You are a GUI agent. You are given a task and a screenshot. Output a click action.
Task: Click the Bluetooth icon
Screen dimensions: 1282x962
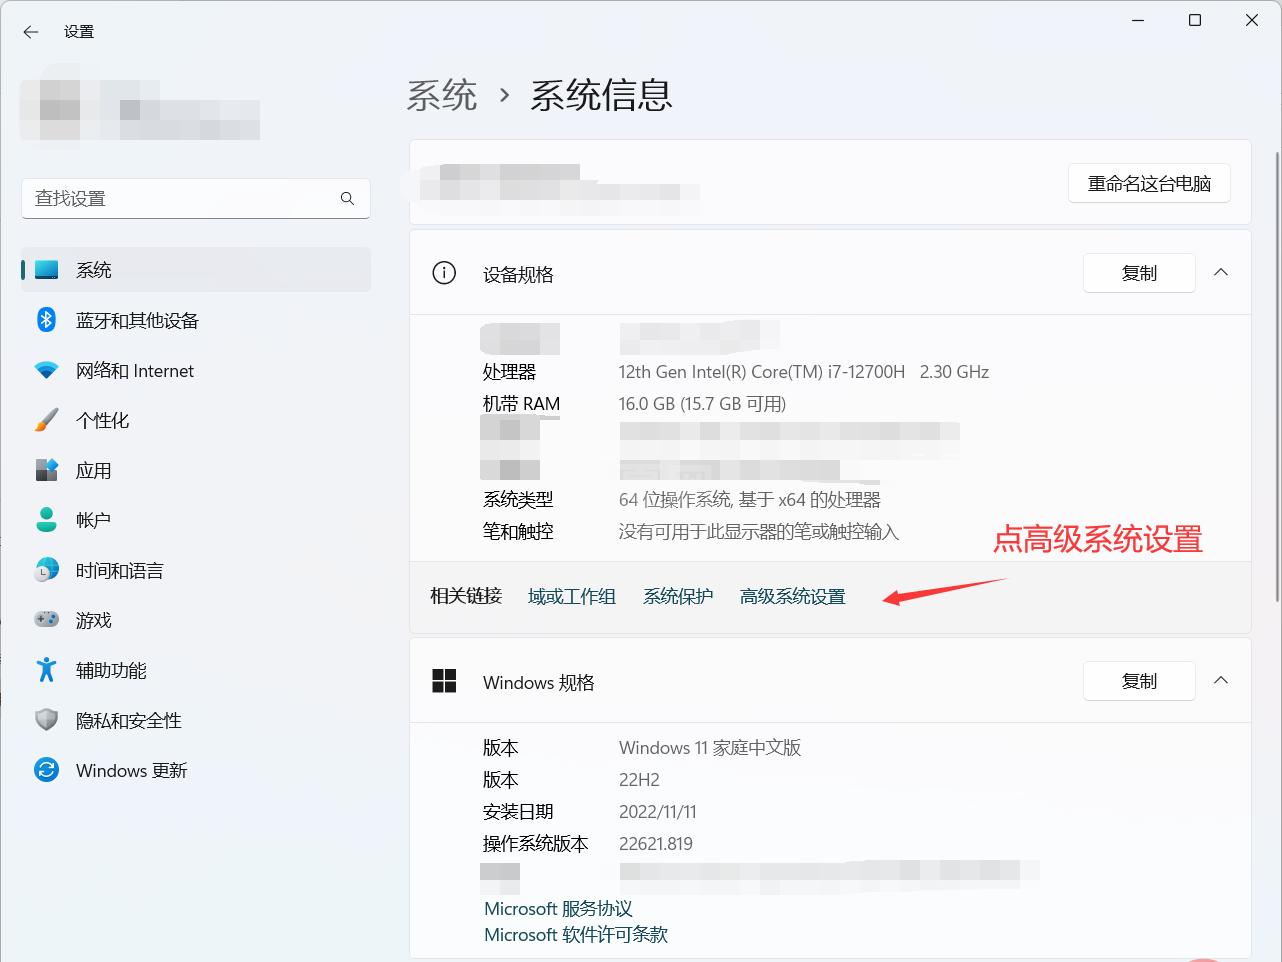tap(47, 320)
